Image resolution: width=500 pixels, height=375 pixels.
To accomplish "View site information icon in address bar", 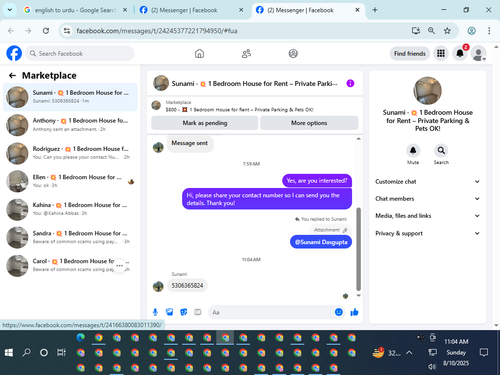I will (67, 31).
